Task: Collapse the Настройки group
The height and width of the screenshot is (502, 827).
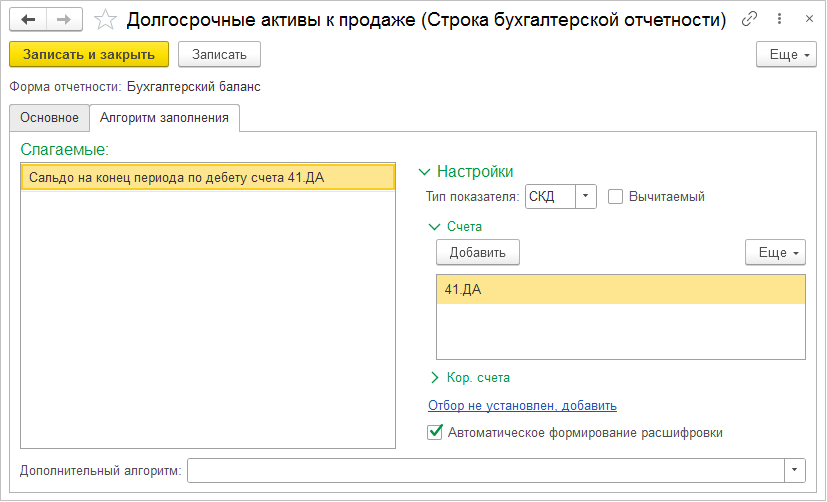Action: point(426,172)
